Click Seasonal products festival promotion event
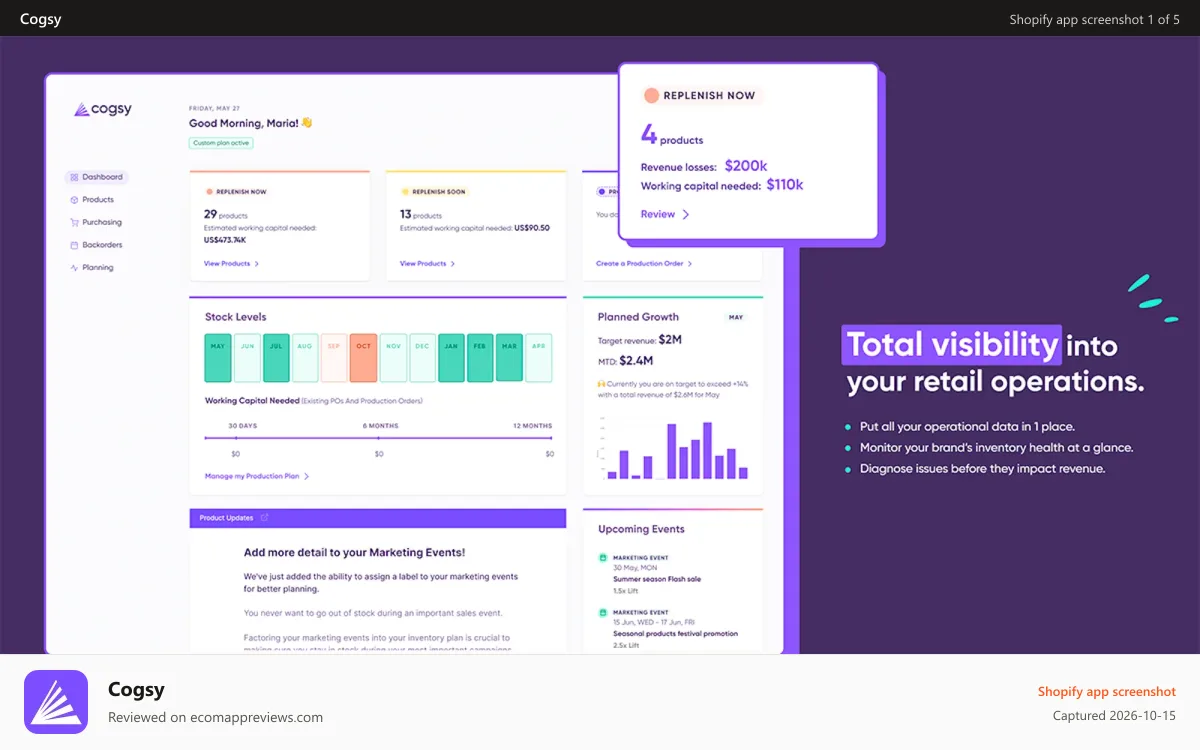The width and height of the screenshot is (1200, 750). (x=675, y=633)
